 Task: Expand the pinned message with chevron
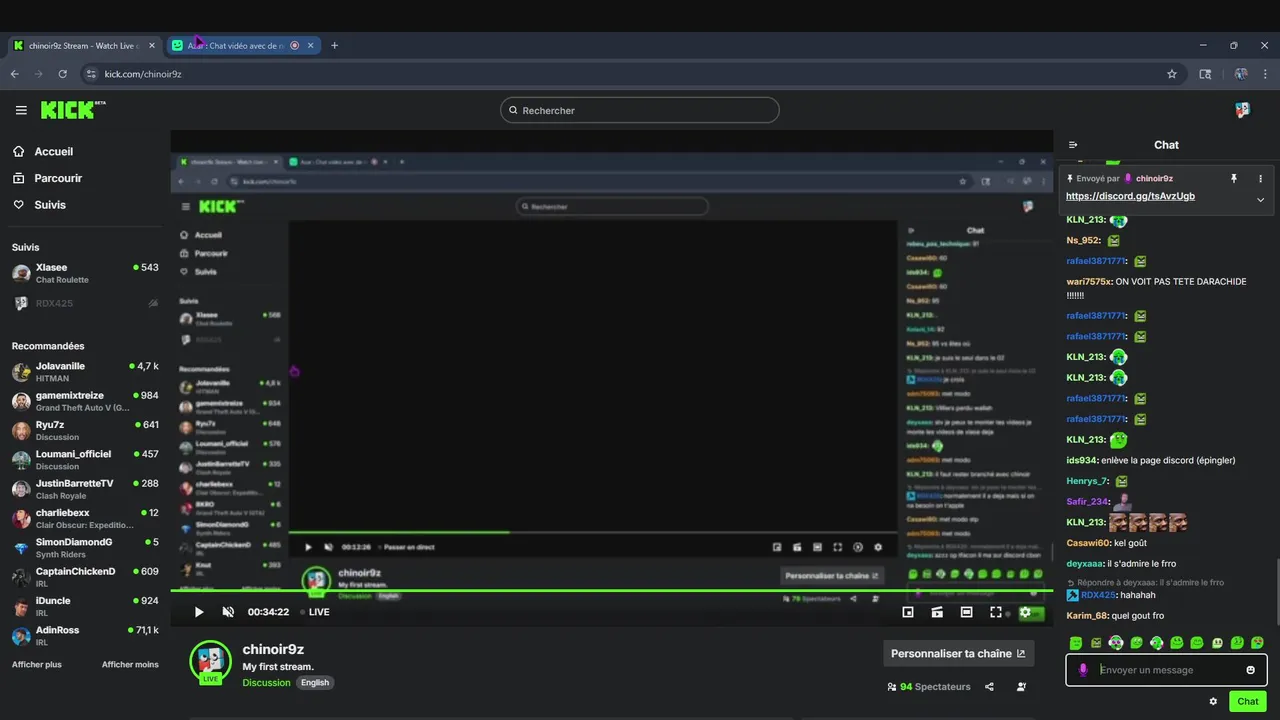point(1260,199)
